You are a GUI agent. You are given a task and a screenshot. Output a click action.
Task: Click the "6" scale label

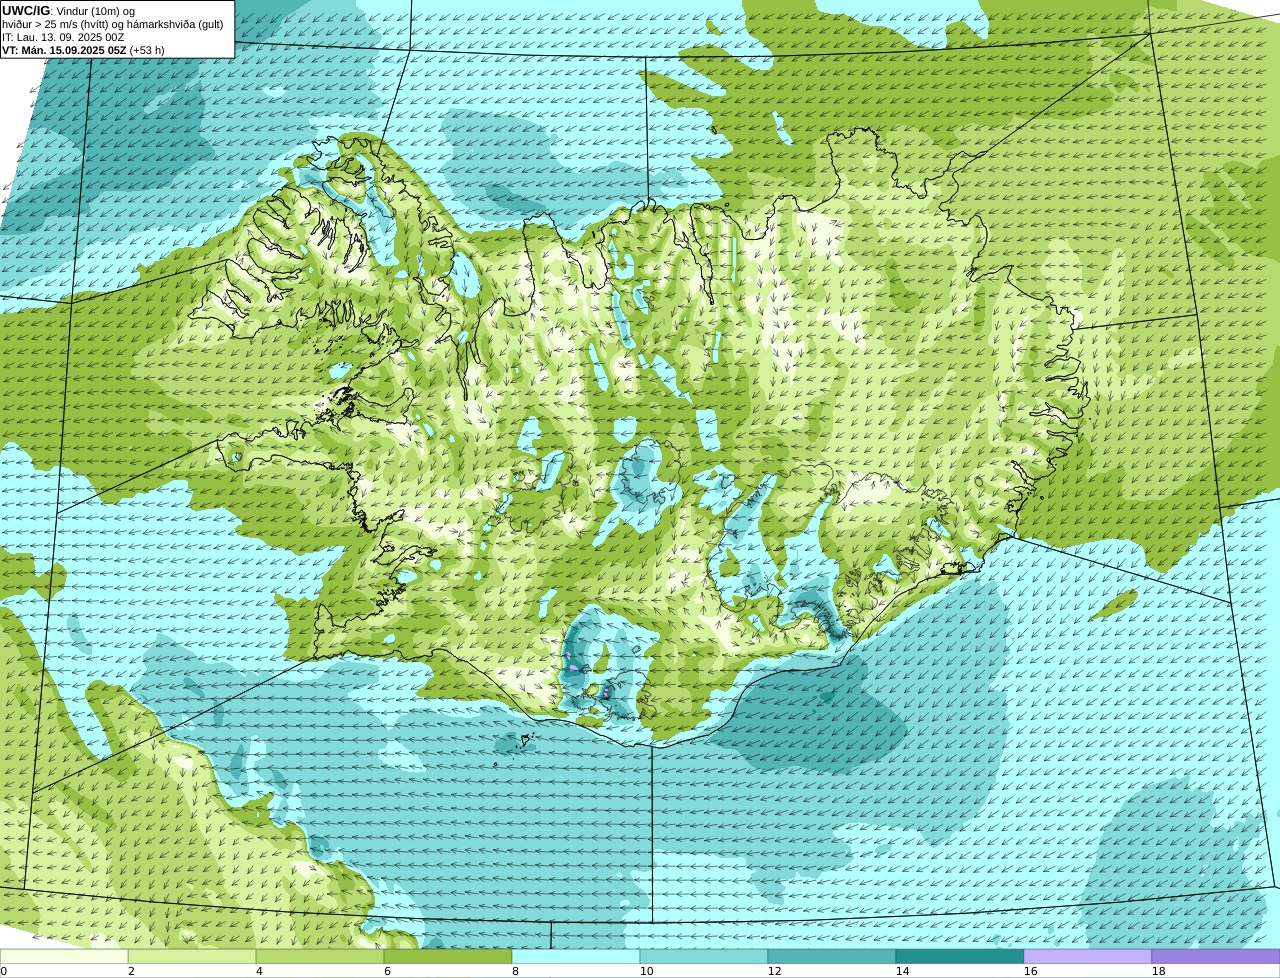point(387,971)
